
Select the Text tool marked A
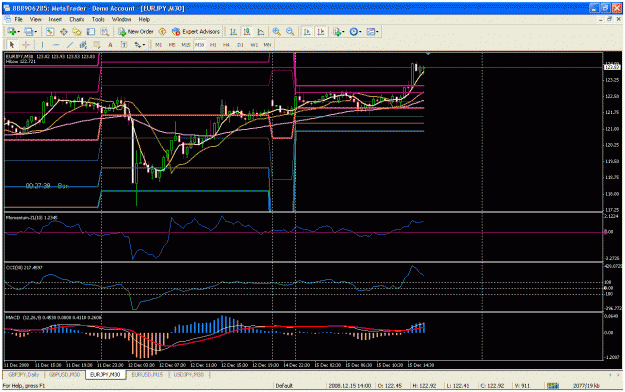click(110, 45)
